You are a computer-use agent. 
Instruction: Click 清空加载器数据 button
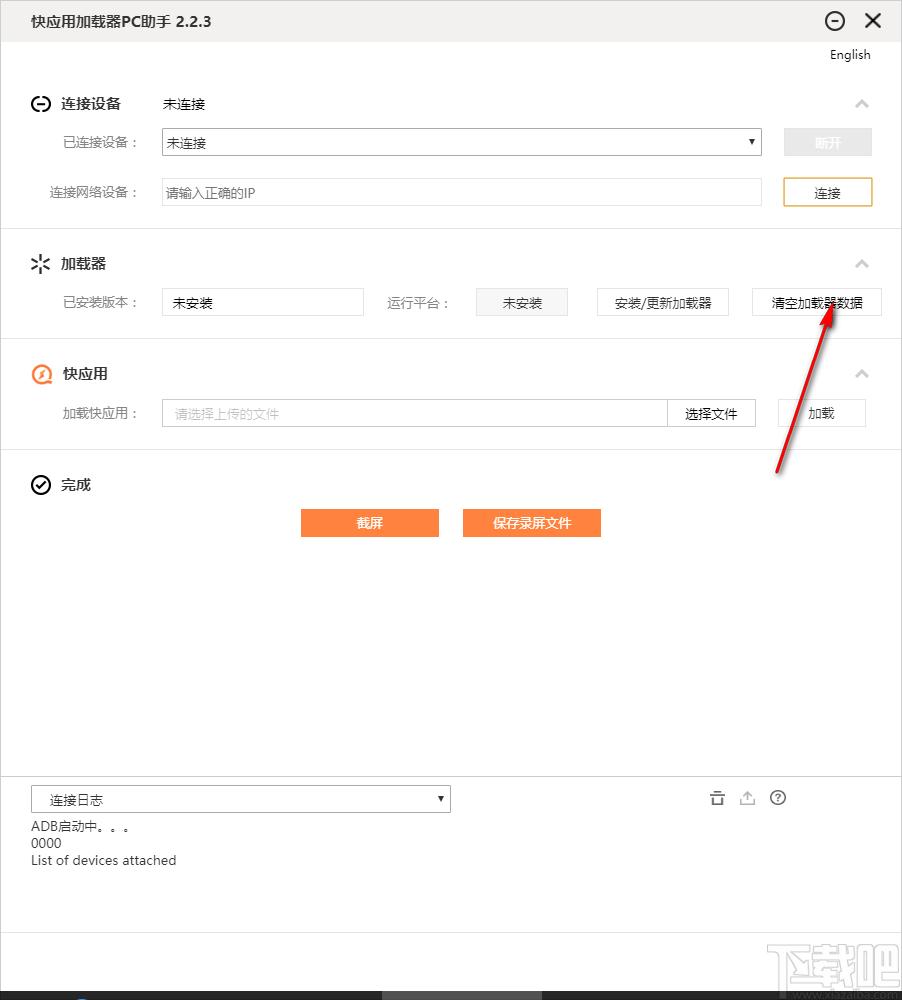point(817,303)
